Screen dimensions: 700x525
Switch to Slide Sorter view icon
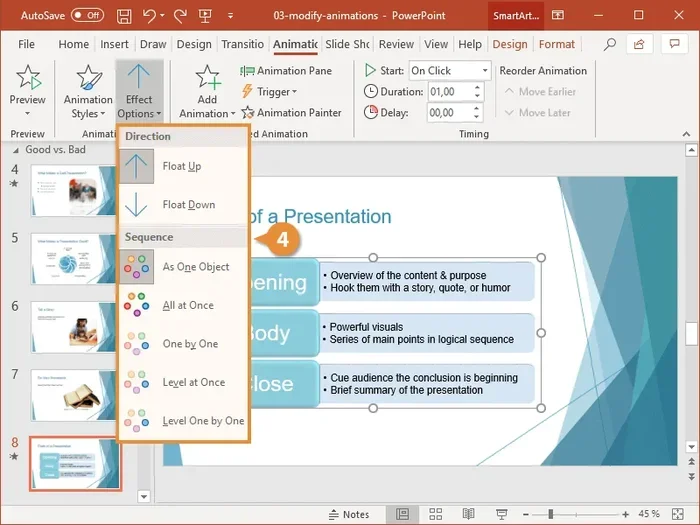click(x=436, y=514)
